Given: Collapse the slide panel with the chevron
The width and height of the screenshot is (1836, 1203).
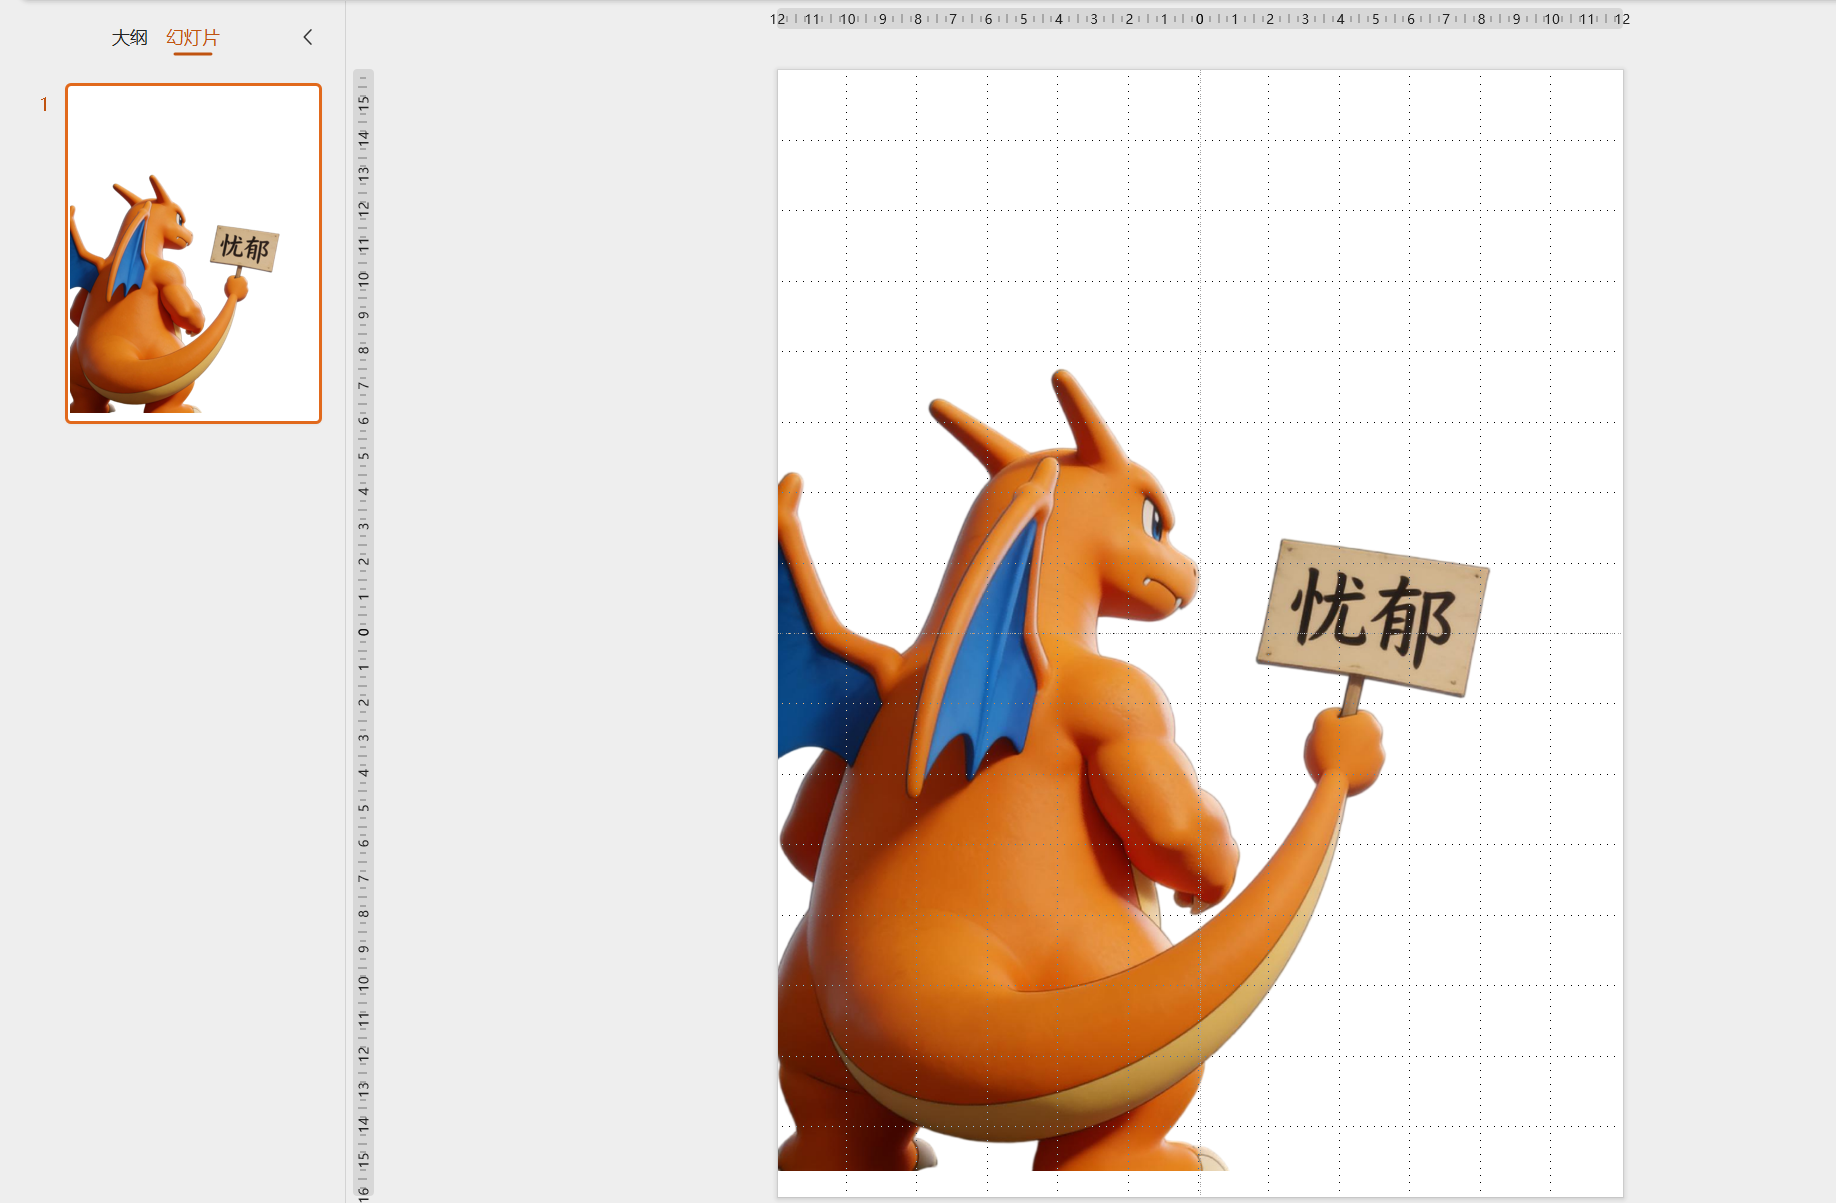Looking at the screenshot, I should tap(308, 37).
